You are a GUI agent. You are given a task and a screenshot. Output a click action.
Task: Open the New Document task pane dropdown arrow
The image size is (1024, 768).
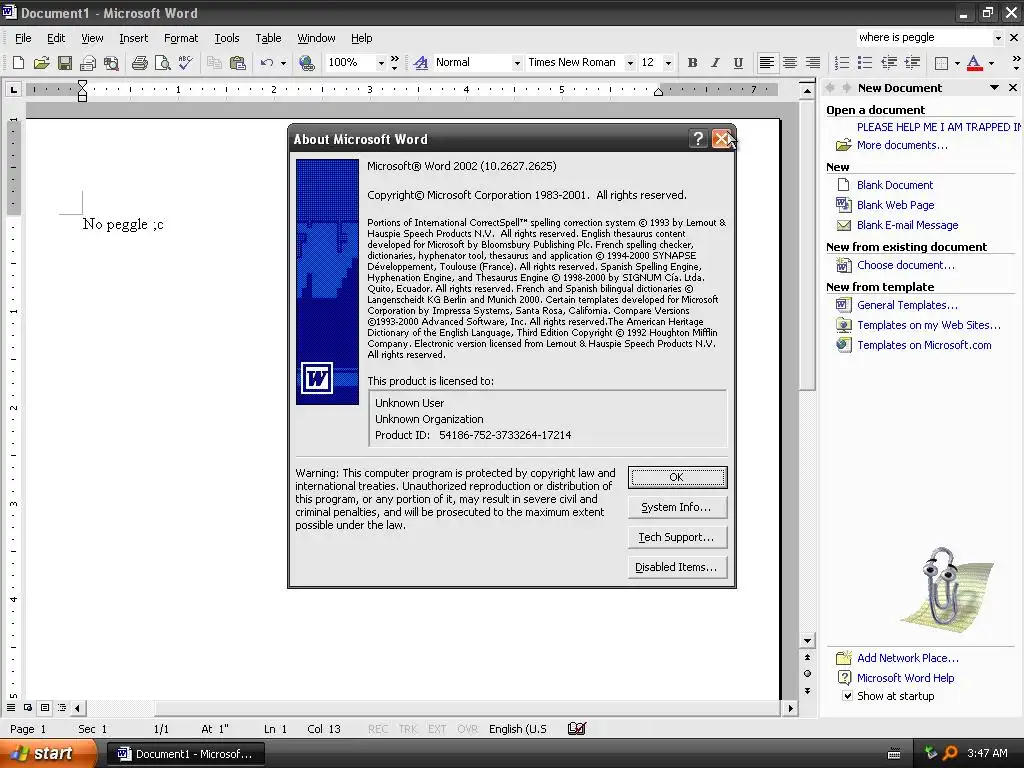(994, 88)
